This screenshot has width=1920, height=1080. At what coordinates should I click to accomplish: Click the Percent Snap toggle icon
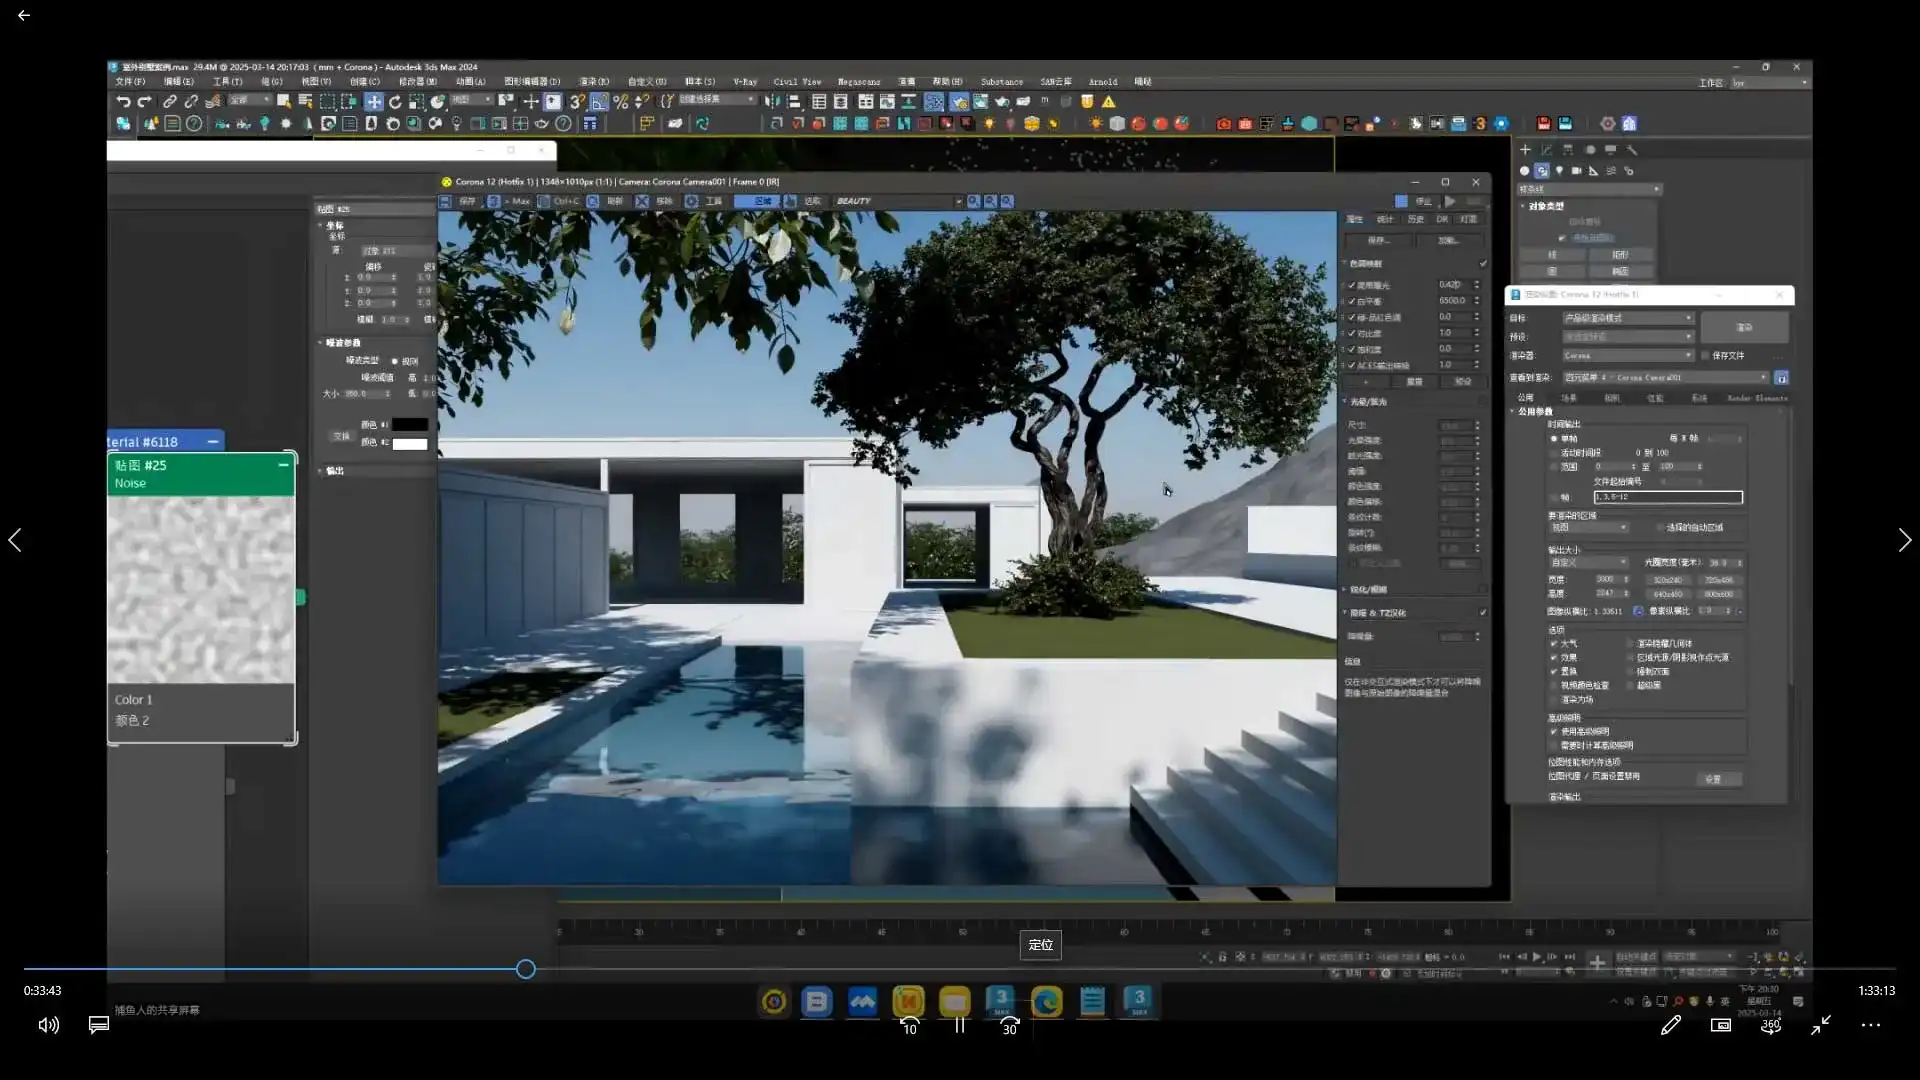click(x=620, y=101)
